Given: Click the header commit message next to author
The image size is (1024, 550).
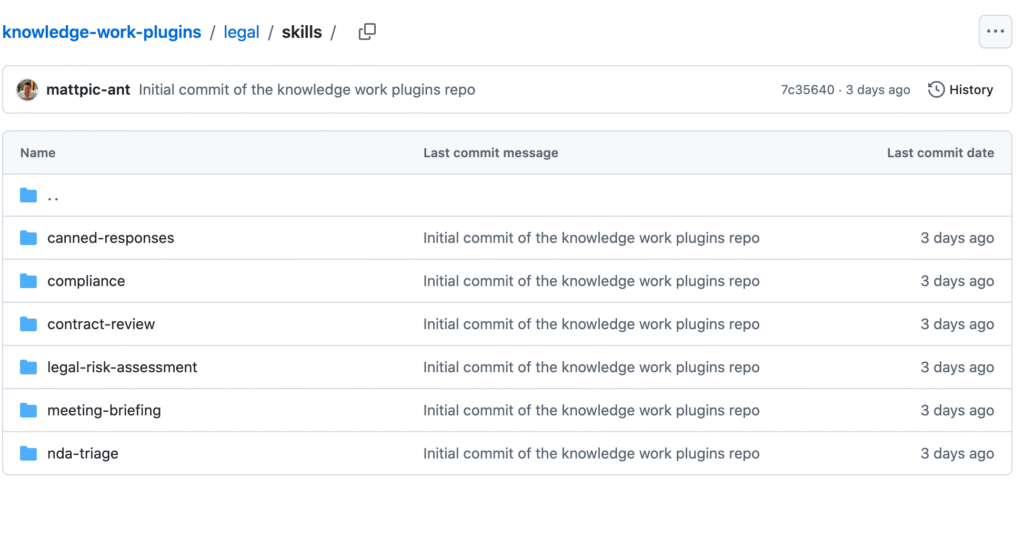Looking at the screenshot, I should pyautogui.click(x=307, y=90).
